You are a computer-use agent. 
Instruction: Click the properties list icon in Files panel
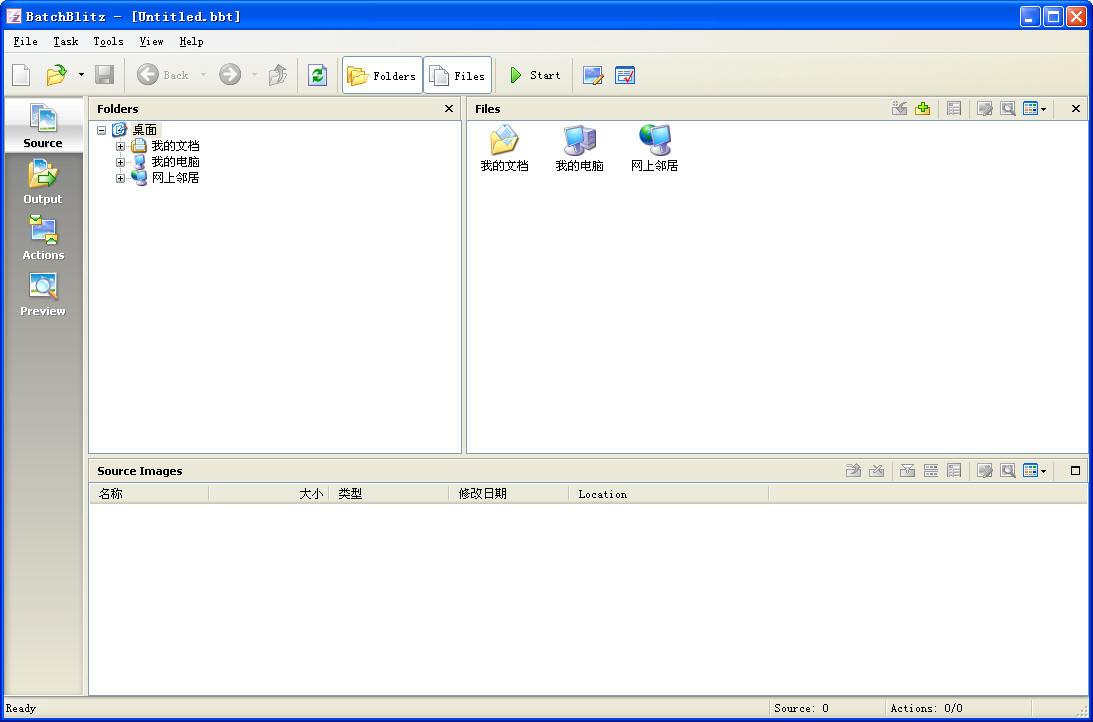(x=954, y=109)
